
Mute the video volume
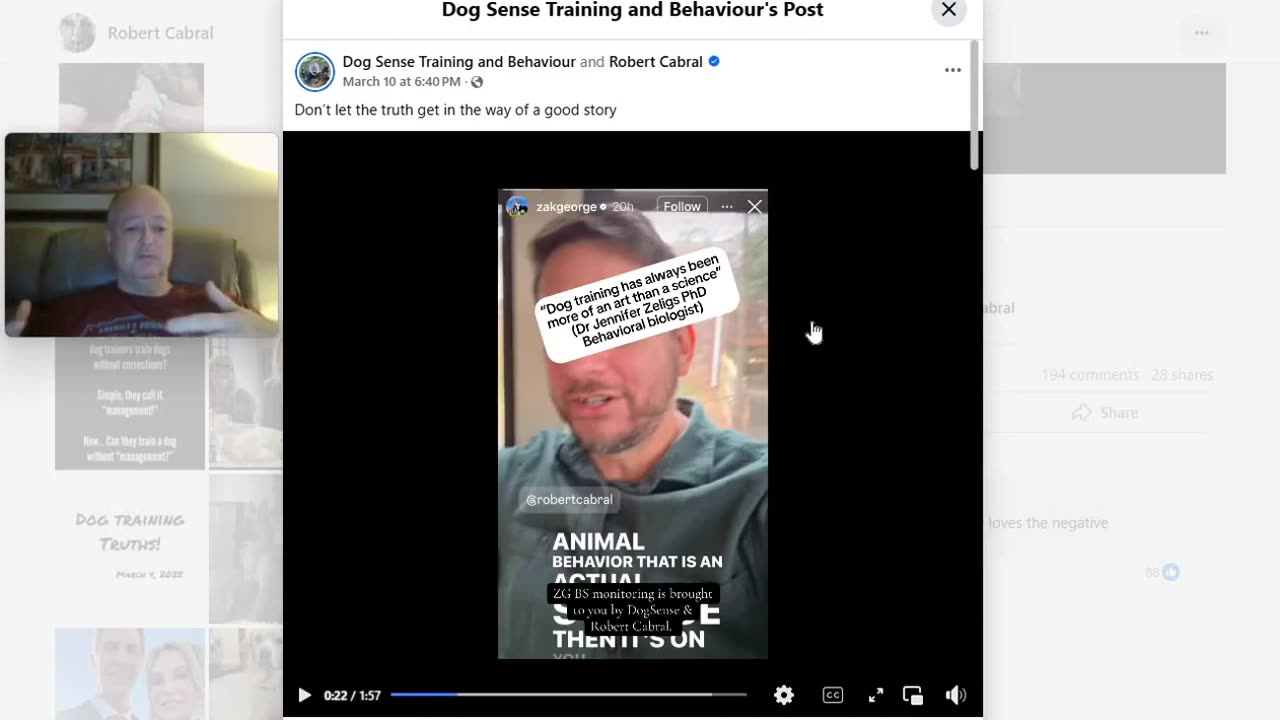point(956,695)
